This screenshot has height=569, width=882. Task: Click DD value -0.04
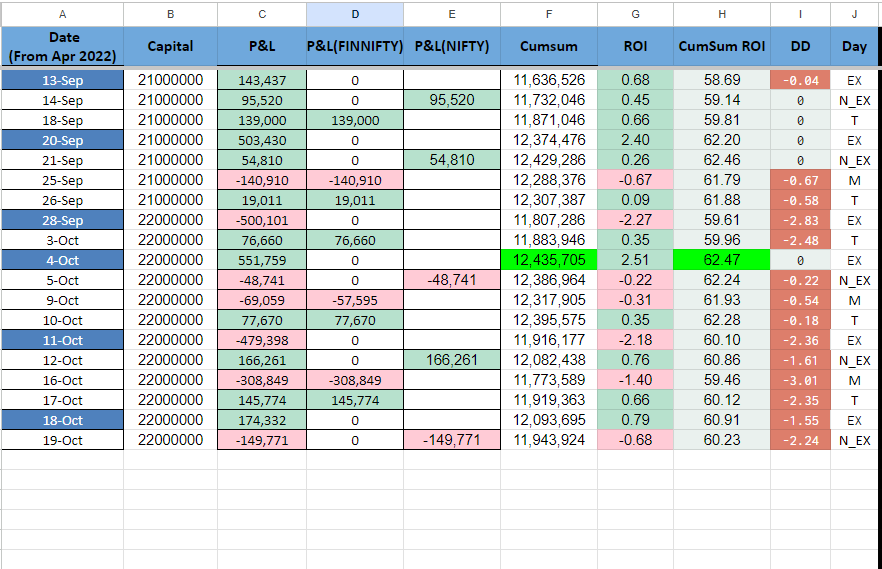click(x=800, y=80)
